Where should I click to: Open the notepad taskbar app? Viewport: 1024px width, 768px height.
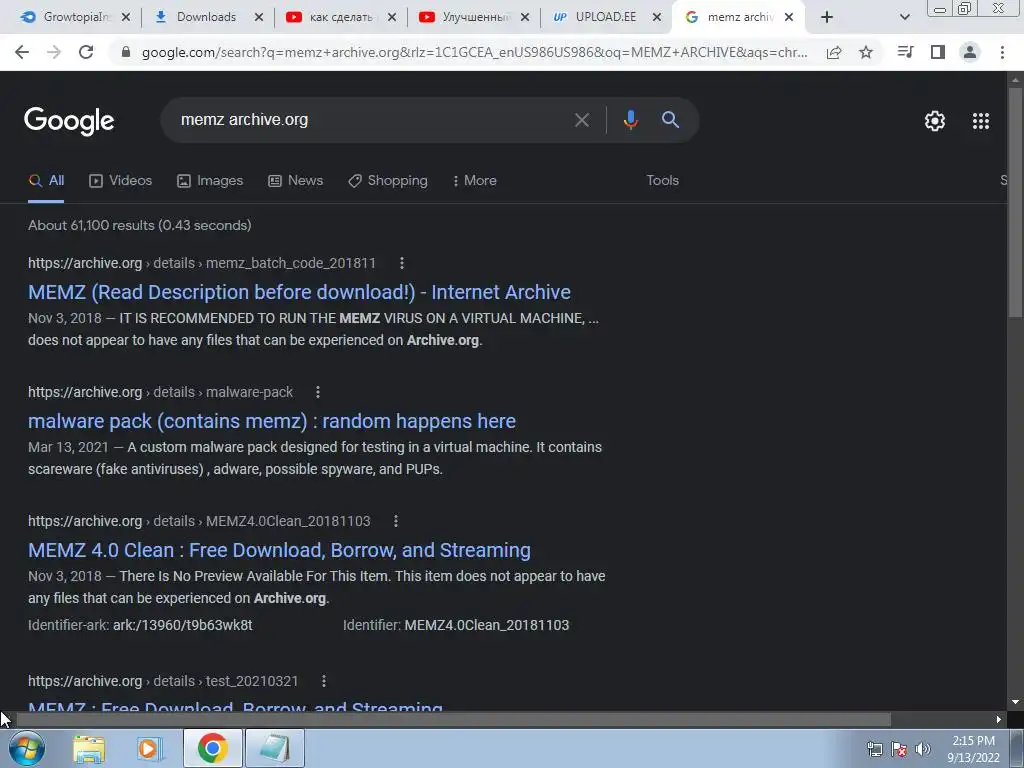(274, 748)
